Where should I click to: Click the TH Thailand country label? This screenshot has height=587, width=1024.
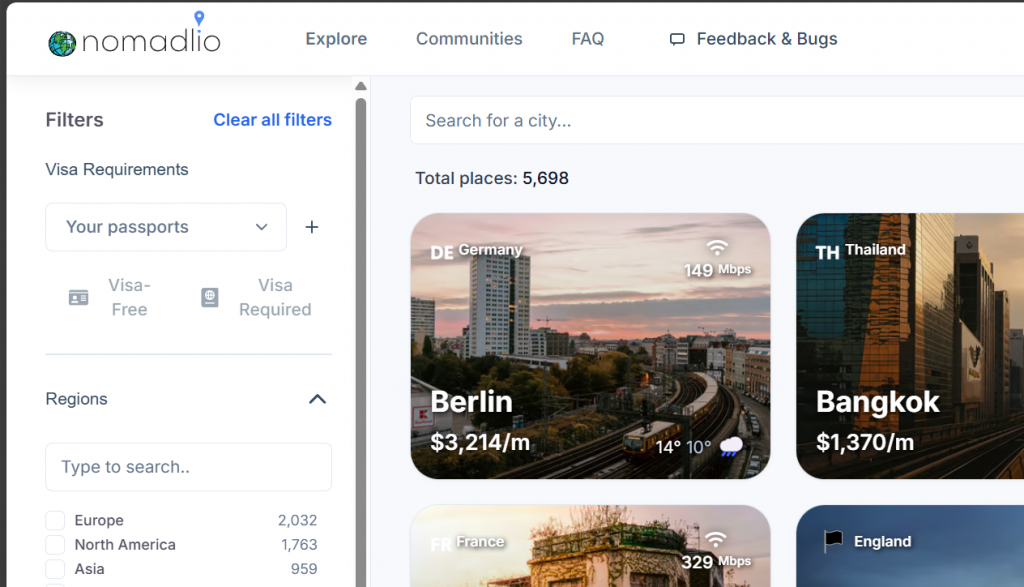(861, 251)
